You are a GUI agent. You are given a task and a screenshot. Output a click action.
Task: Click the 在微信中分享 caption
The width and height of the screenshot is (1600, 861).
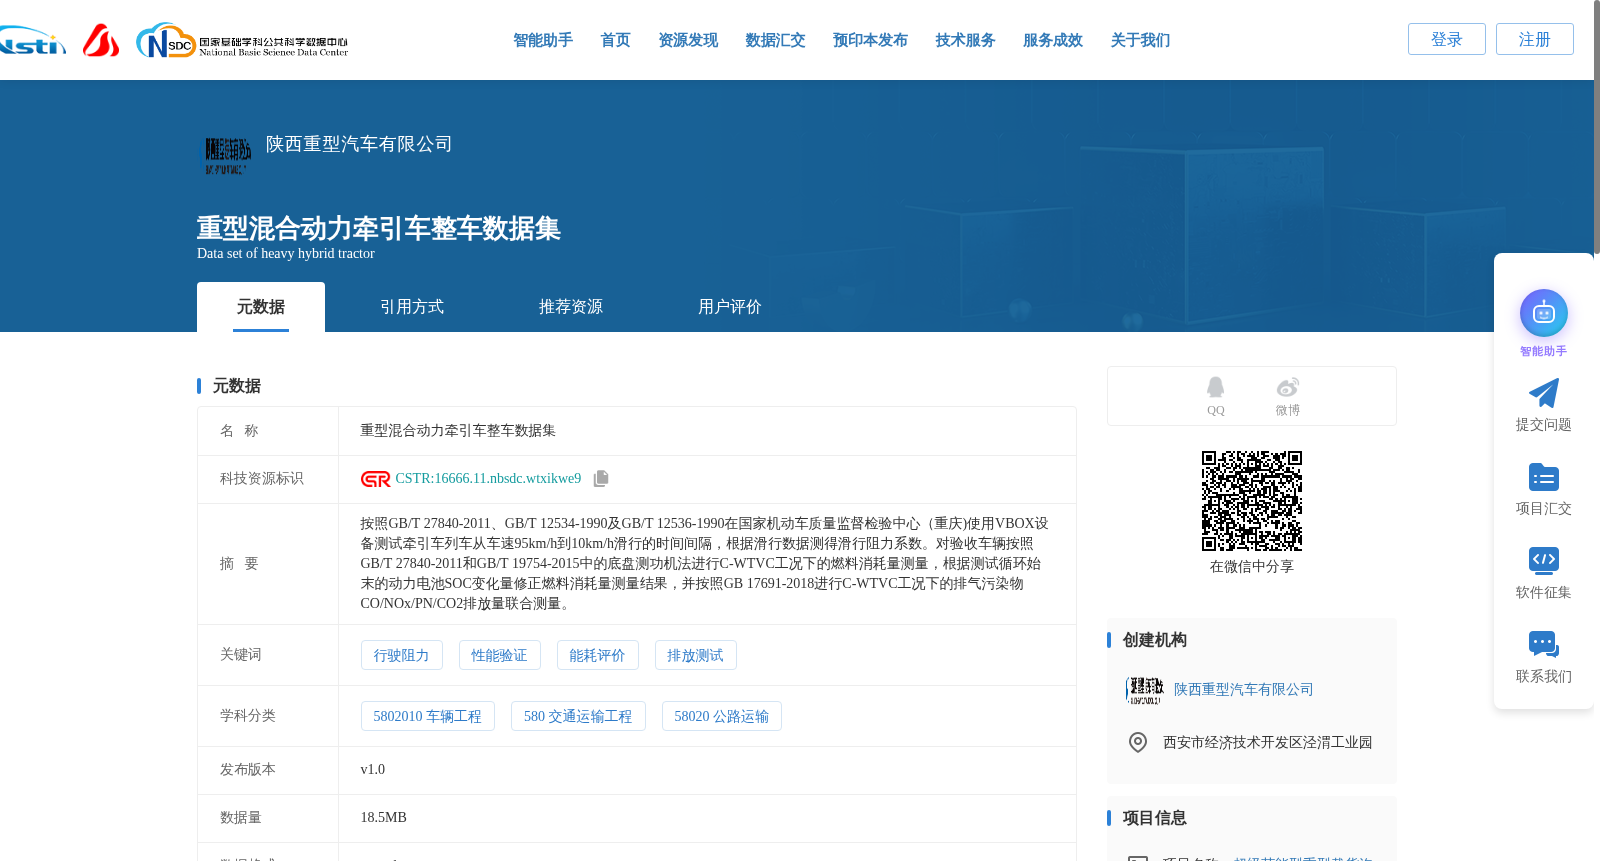click(x=1252, y=566)
